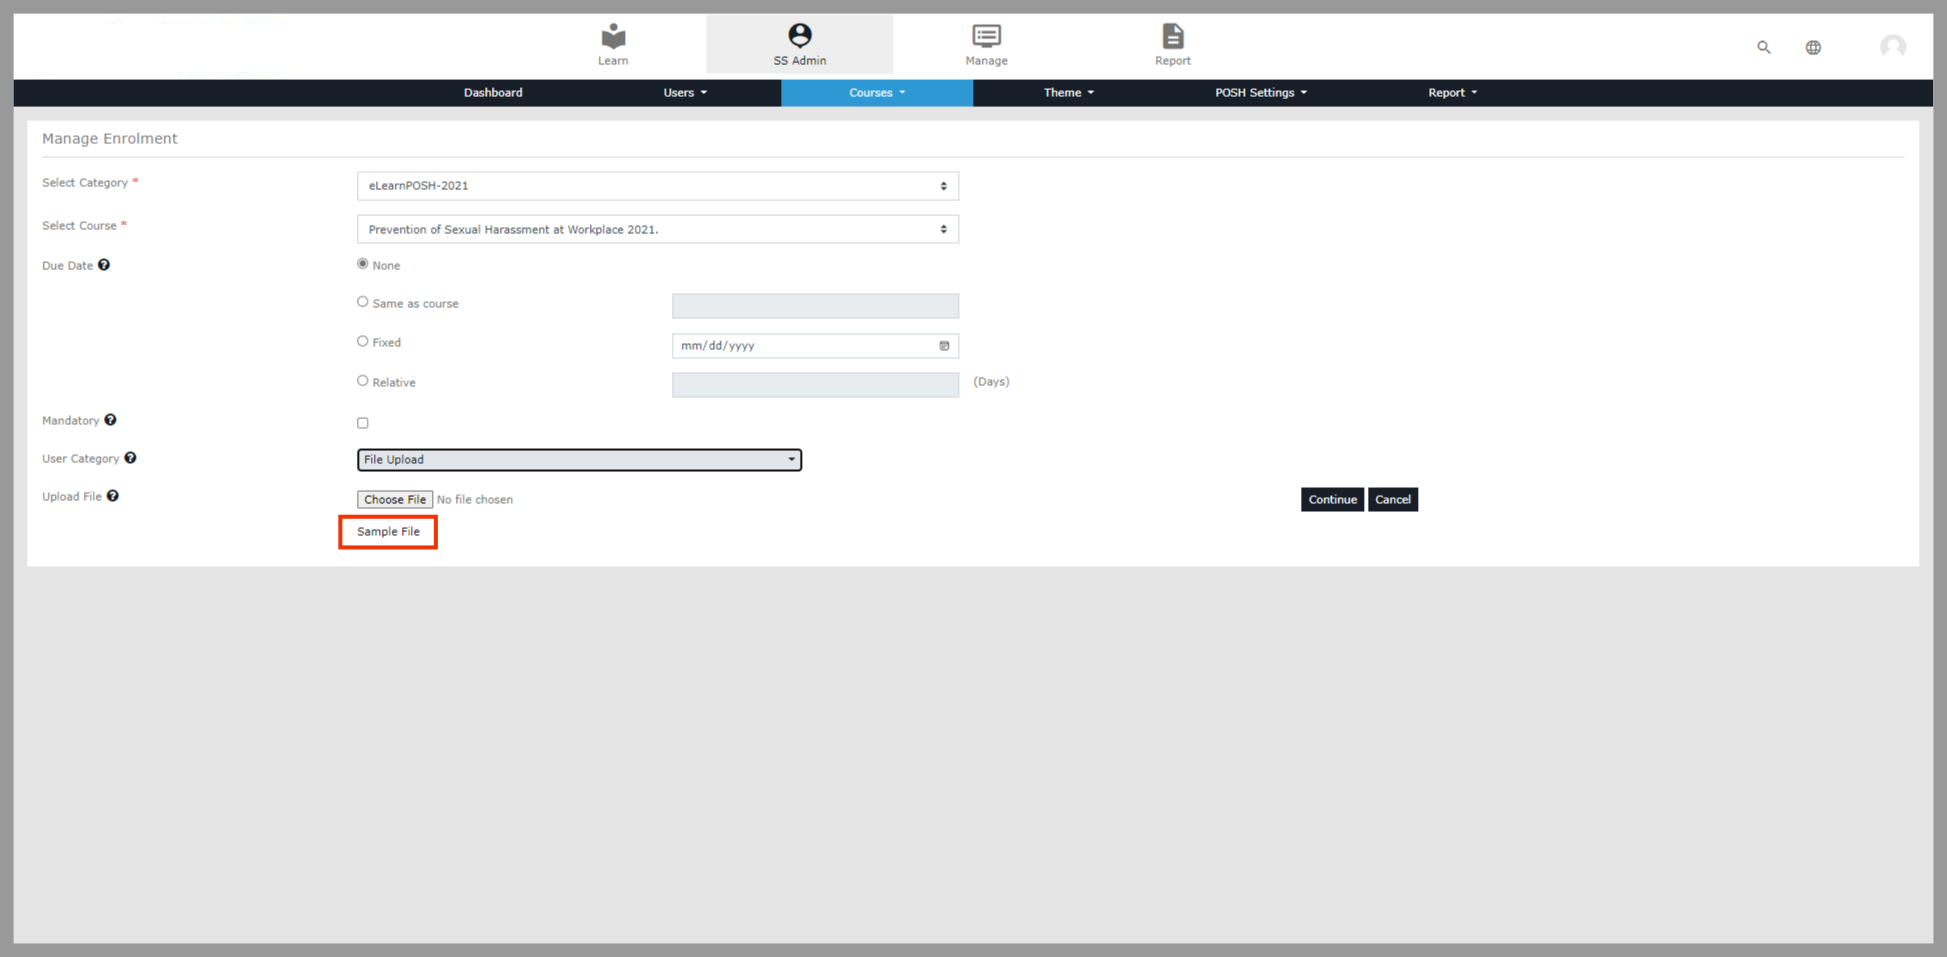Open the Users menu in navbar

pyautogui.click(x=685, y=93)
